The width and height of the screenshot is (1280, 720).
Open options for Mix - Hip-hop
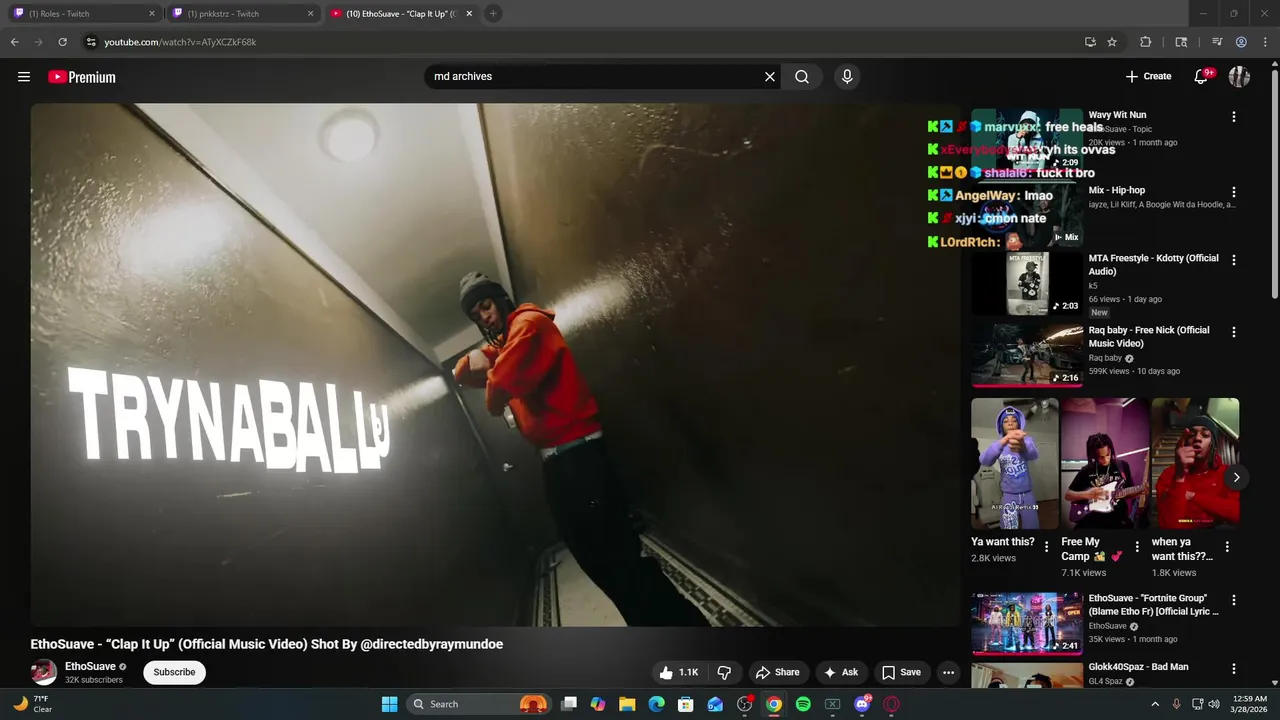tap(1233, 192)
